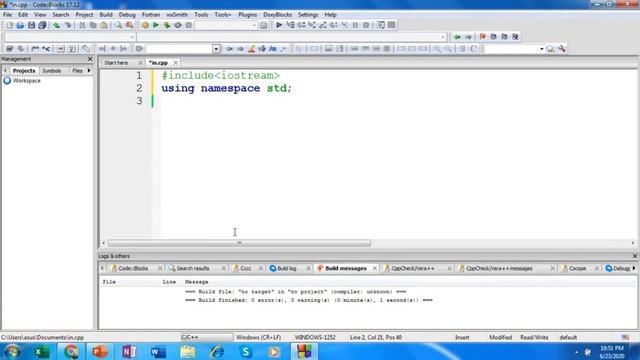The height and width of the screenshot is (360, 640).
Task: Close the in.cpp editor tab
Action: [176, 63]
